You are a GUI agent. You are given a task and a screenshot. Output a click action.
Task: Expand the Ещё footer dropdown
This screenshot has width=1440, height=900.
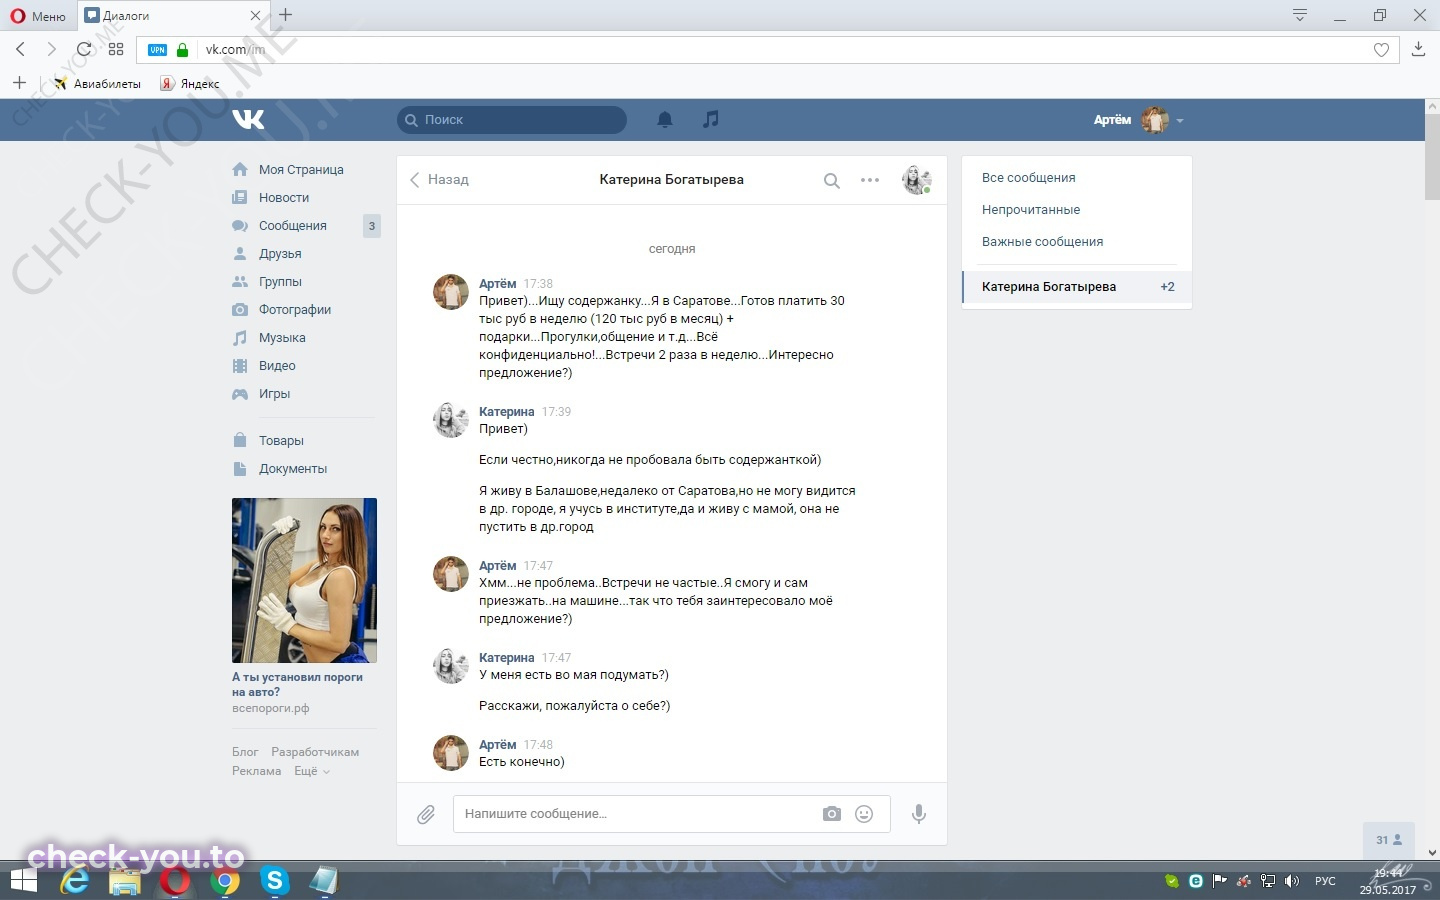click(311, 771)
